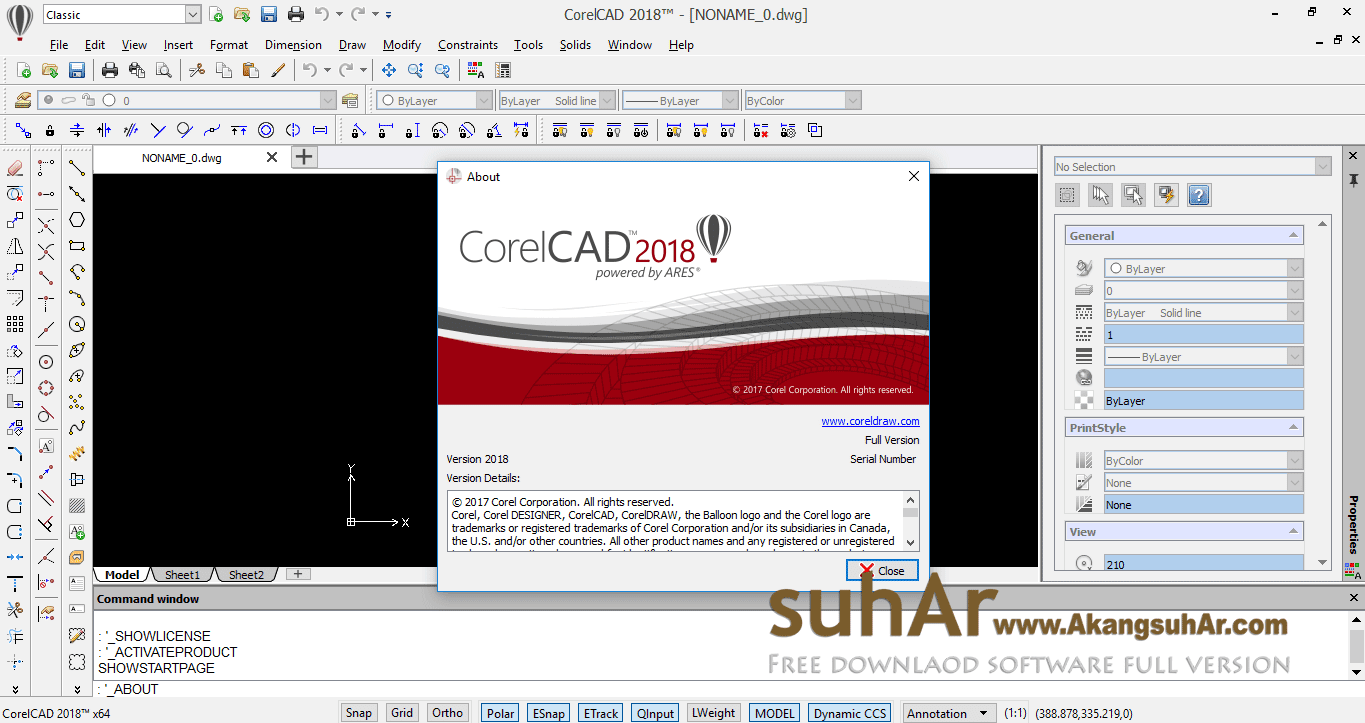
Task: Click the Dynamic Zoom magnifier icon
Action: tap(415, 70)
